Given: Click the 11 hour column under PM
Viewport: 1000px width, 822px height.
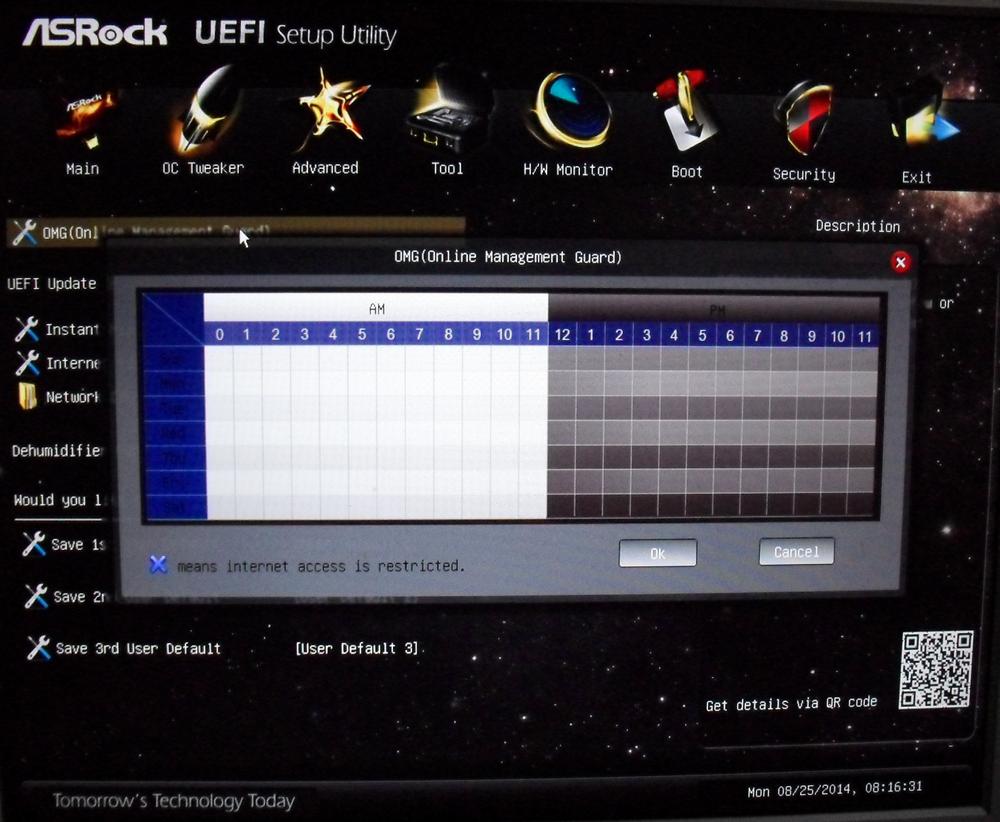Looking at the screenshot, I should (865, 337).
